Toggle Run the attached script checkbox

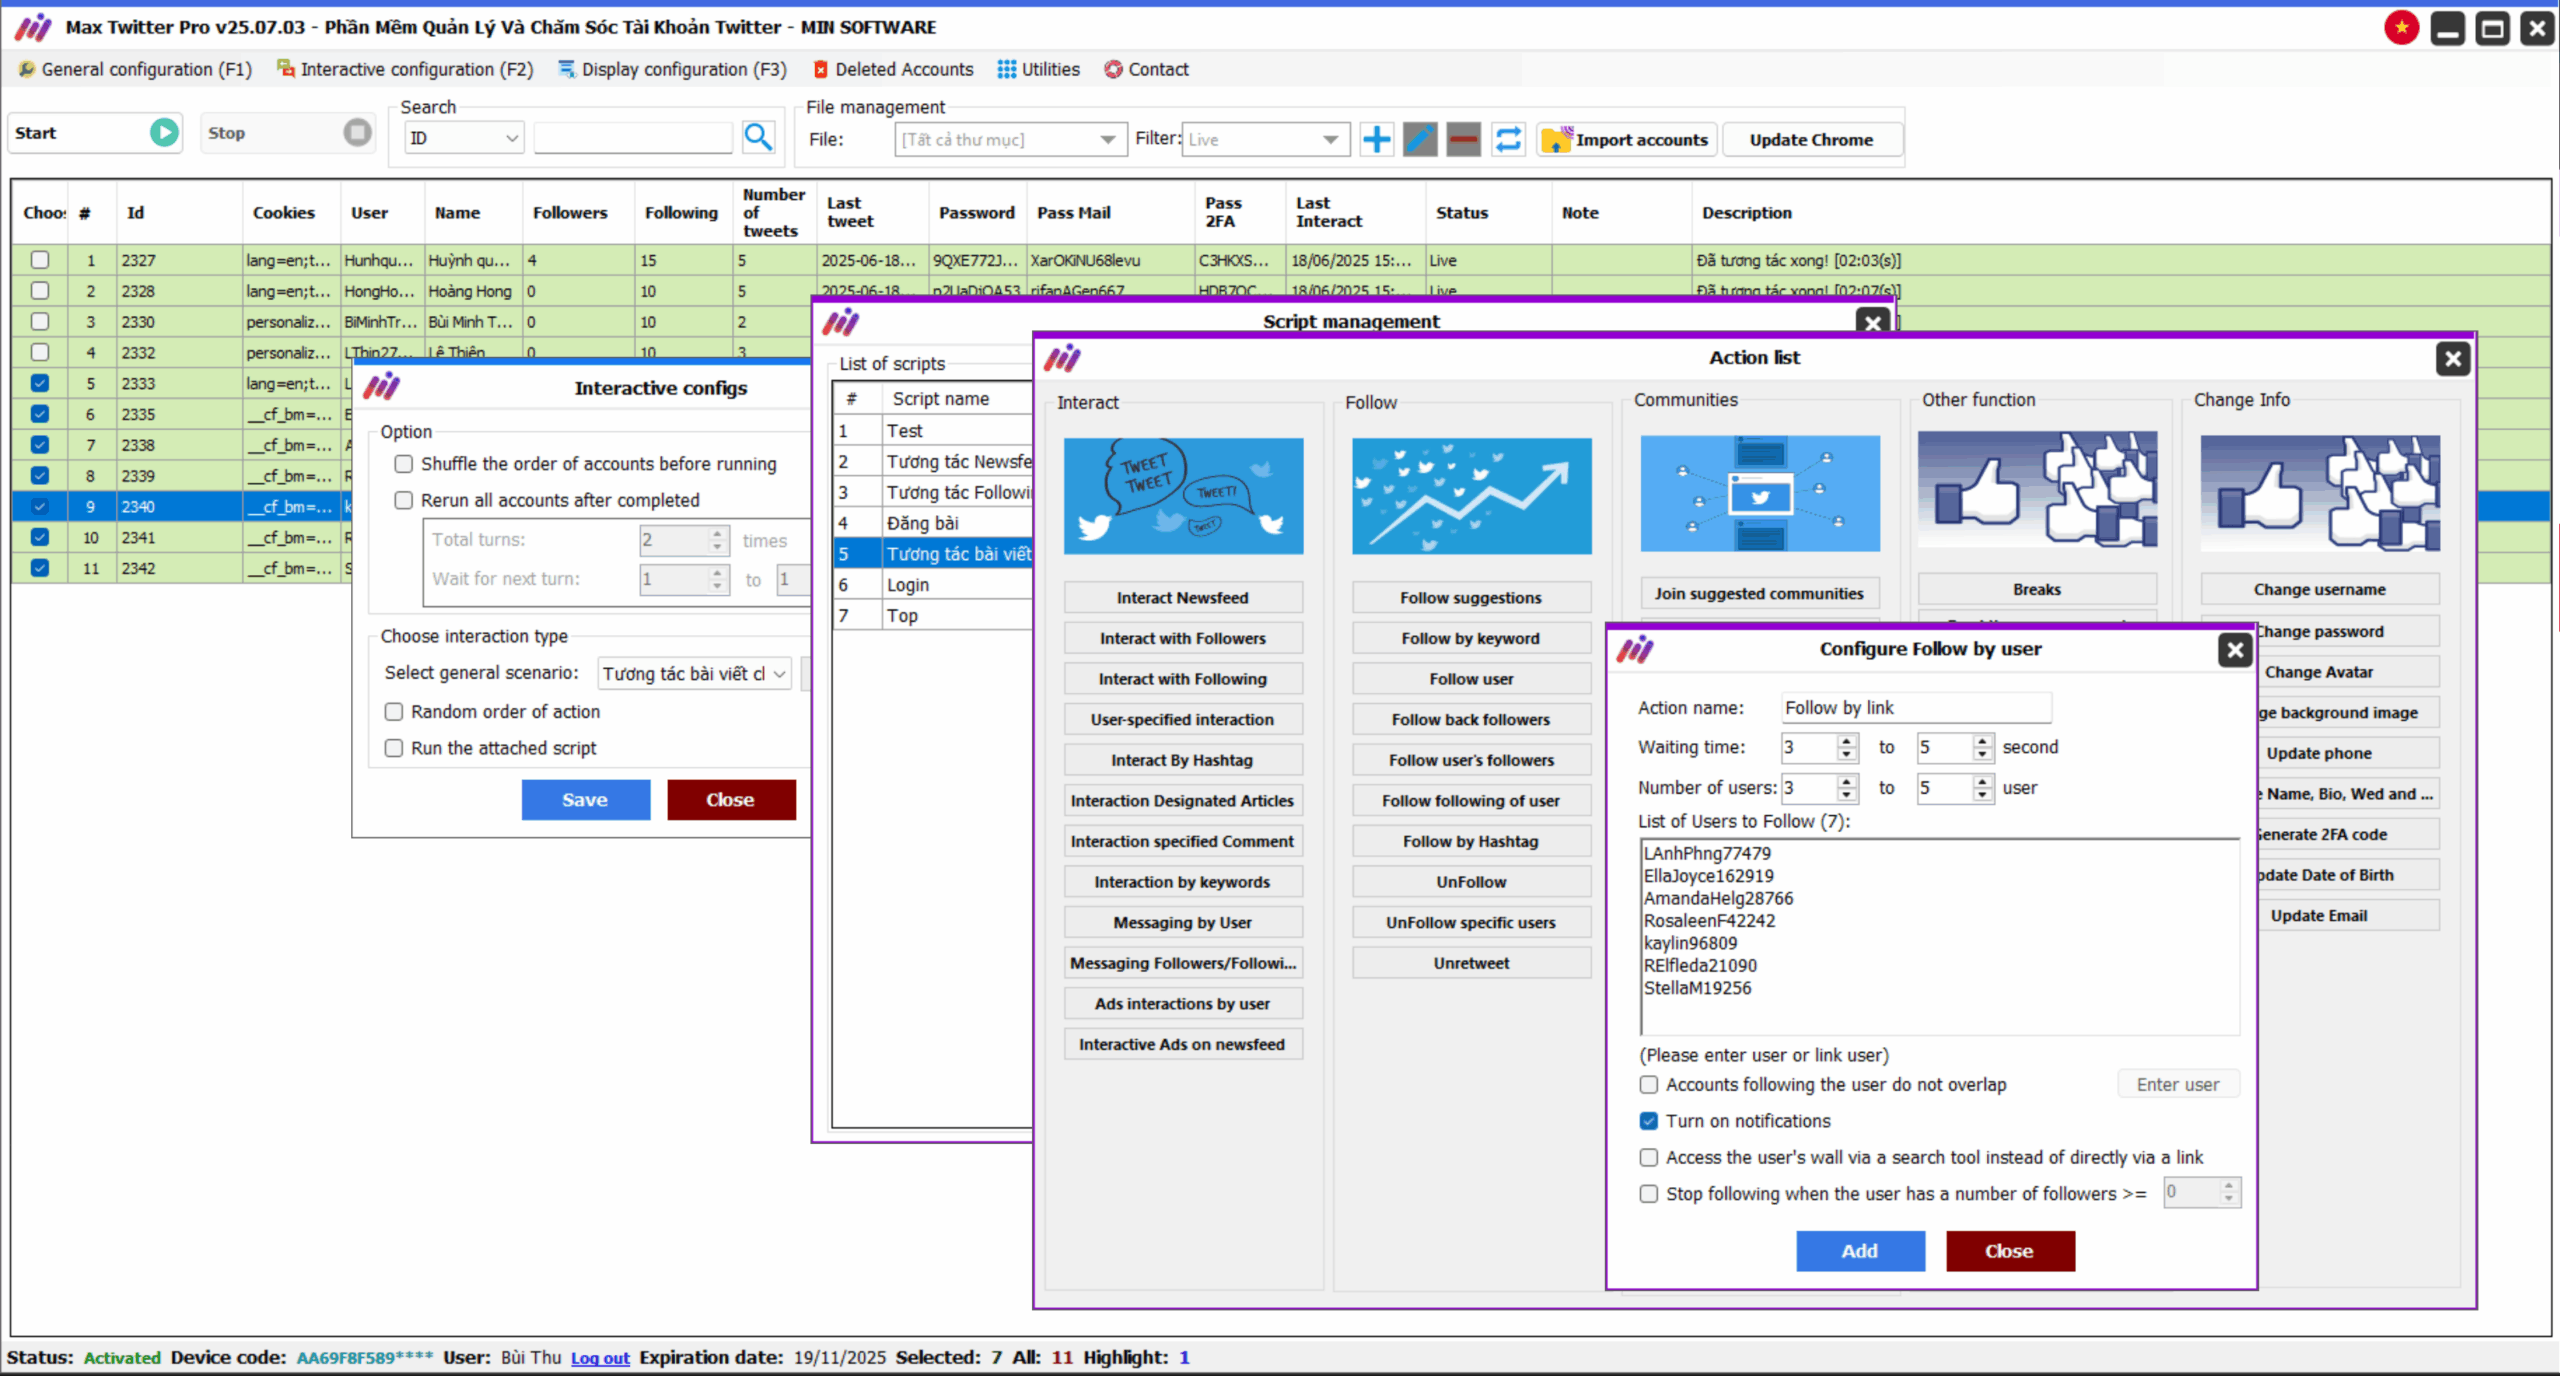[x=394, y=748]
